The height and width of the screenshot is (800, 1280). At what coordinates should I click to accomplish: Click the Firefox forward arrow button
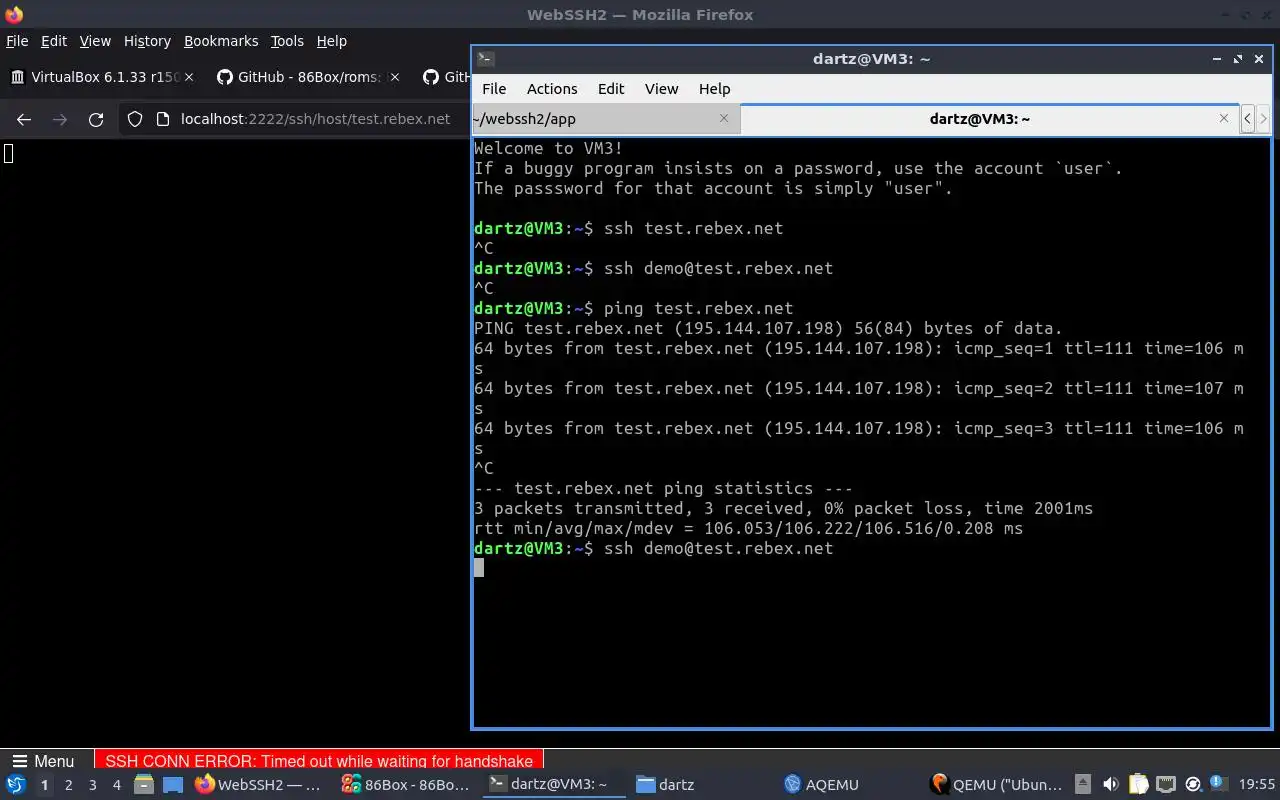point(60,119)
